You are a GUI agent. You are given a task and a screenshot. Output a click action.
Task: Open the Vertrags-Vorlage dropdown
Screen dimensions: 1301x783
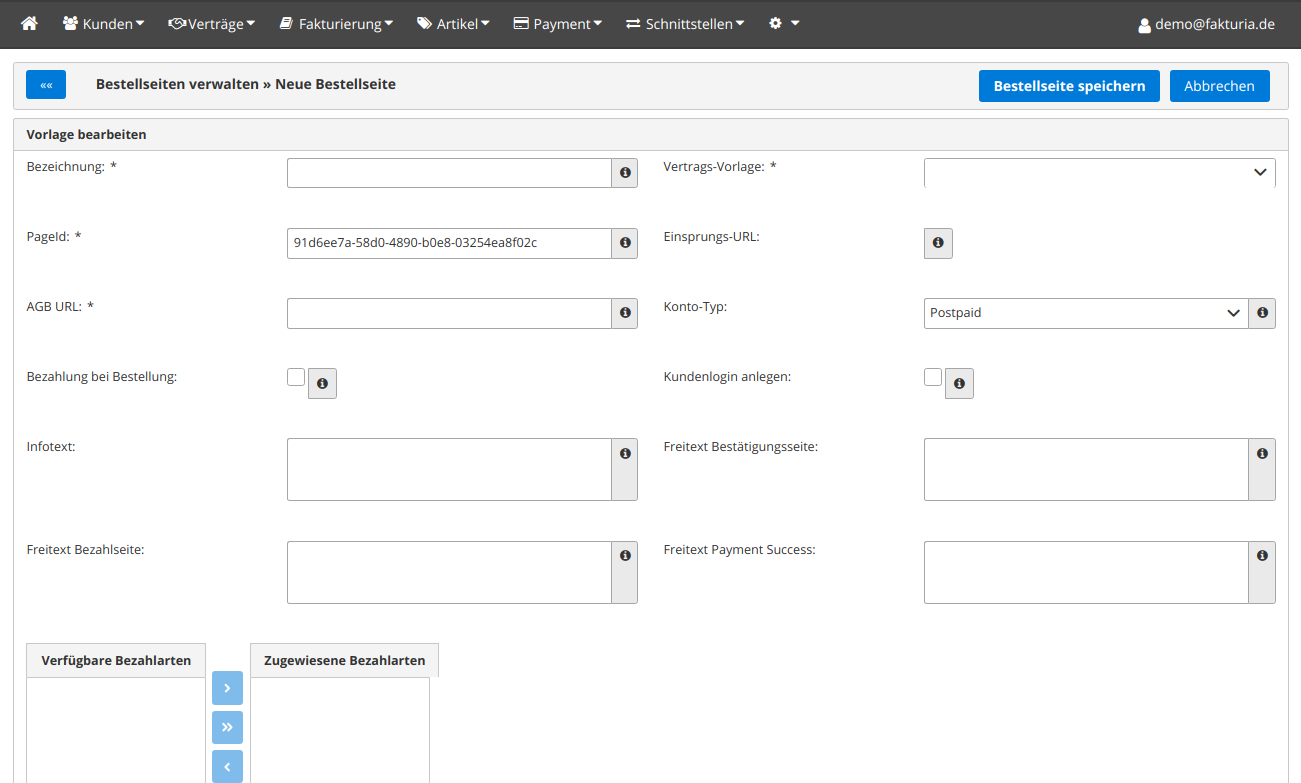pos(1099,173)
